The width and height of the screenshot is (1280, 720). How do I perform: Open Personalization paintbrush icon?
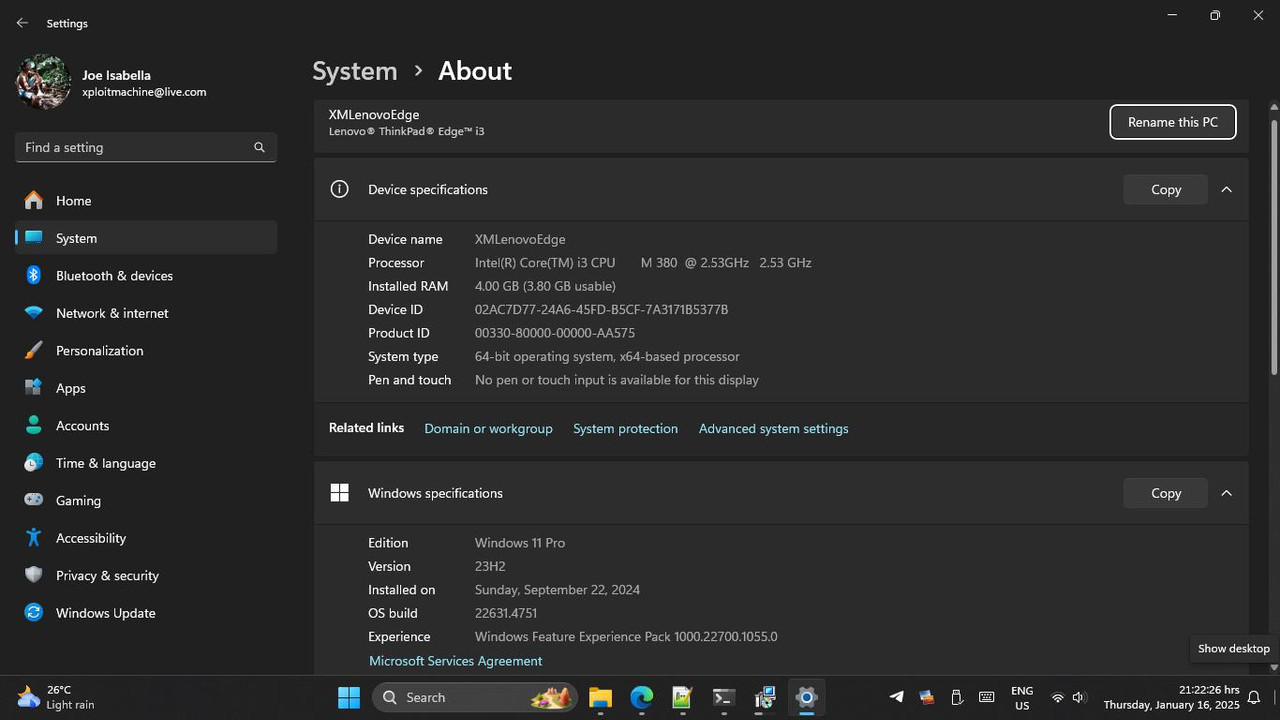tap(34, 351)
